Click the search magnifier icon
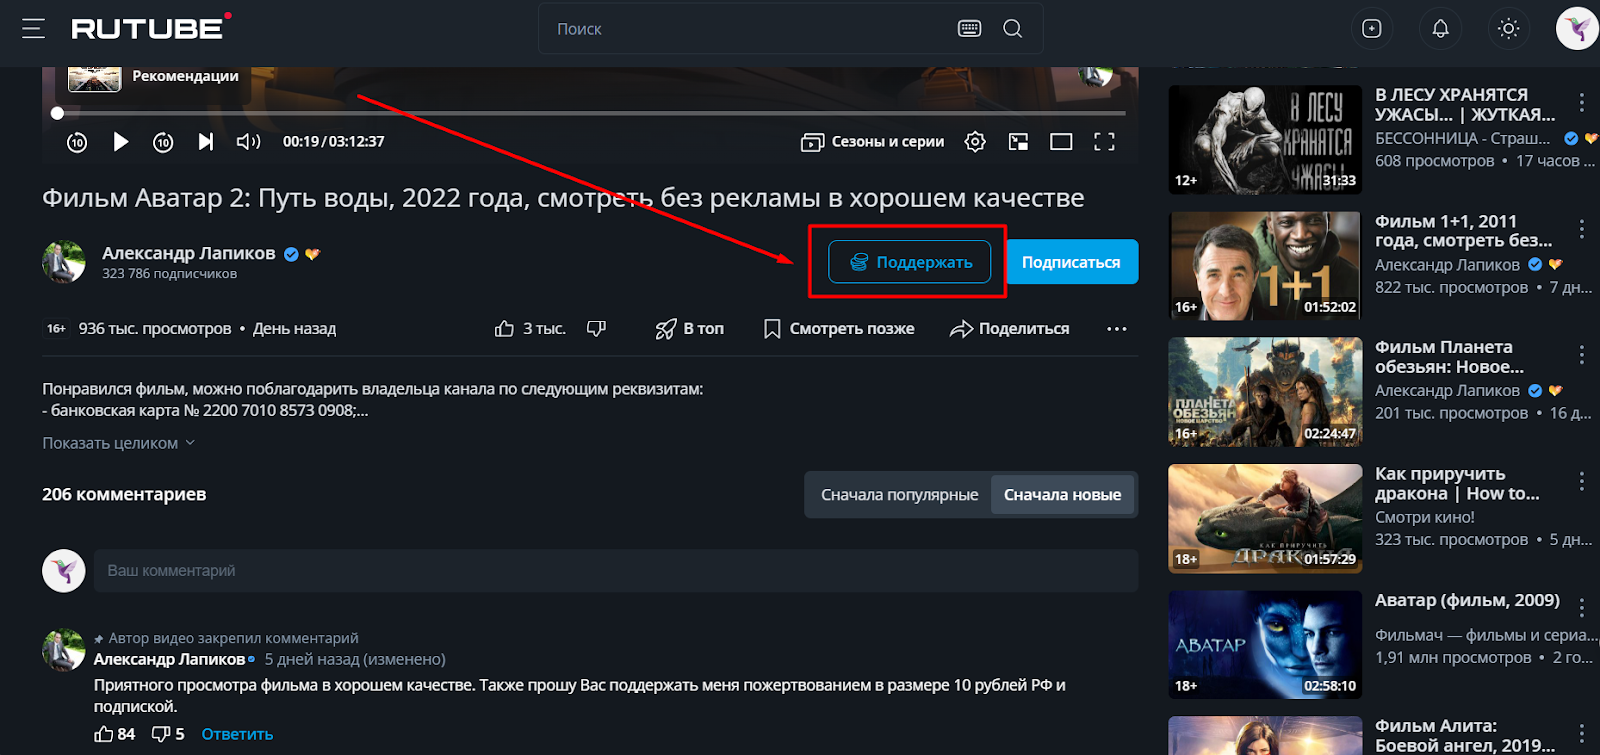Image resolution: width=1600 pixels, height=755 pixels. (1013, 29)
